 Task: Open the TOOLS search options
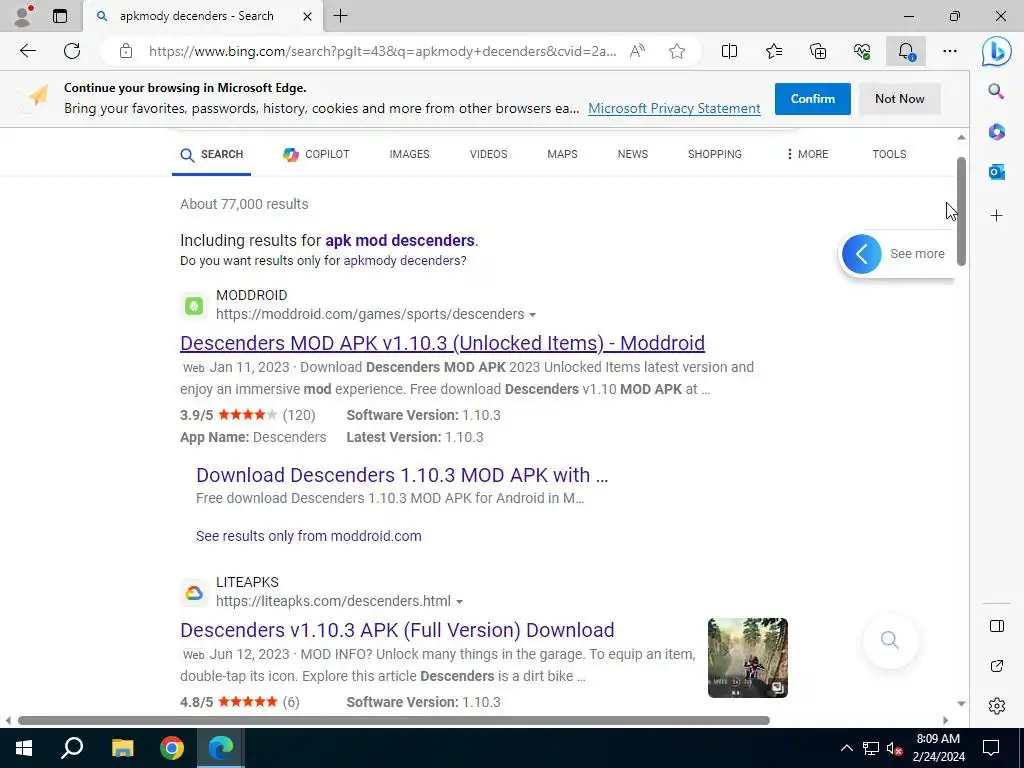pos(889,154)
